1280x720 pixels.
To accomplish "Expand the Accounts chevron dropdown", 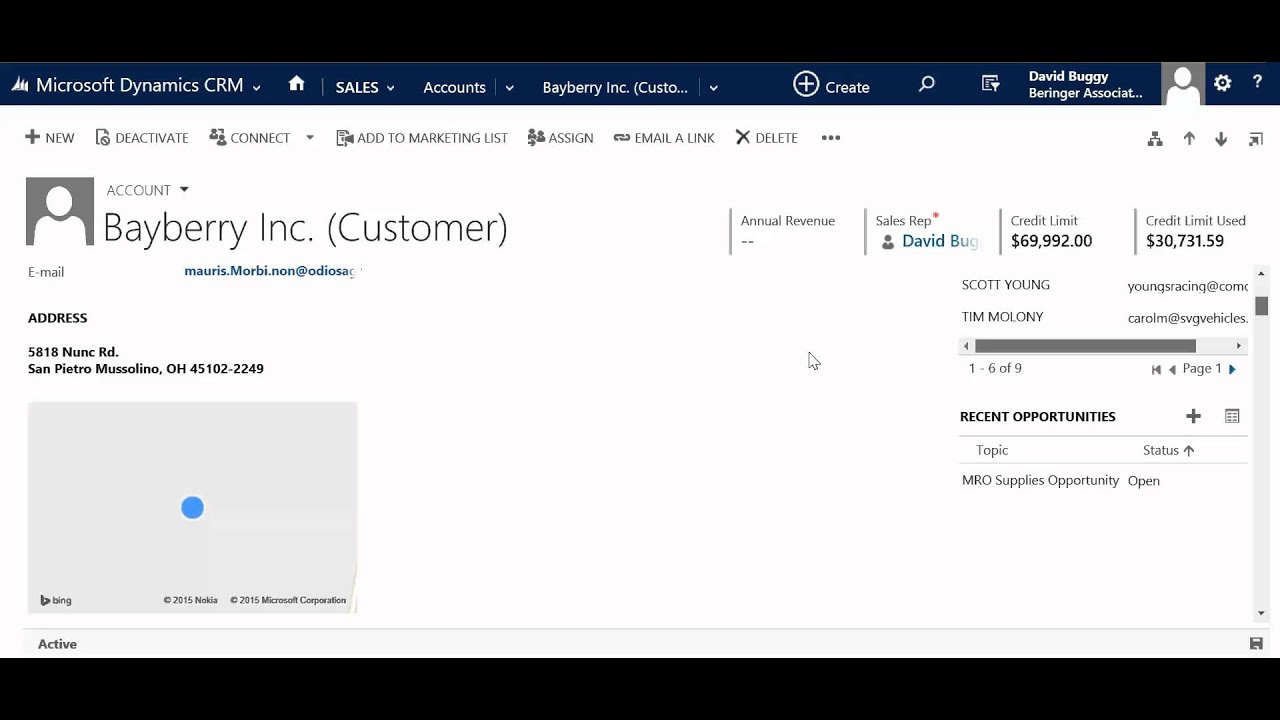I will 509,87.
